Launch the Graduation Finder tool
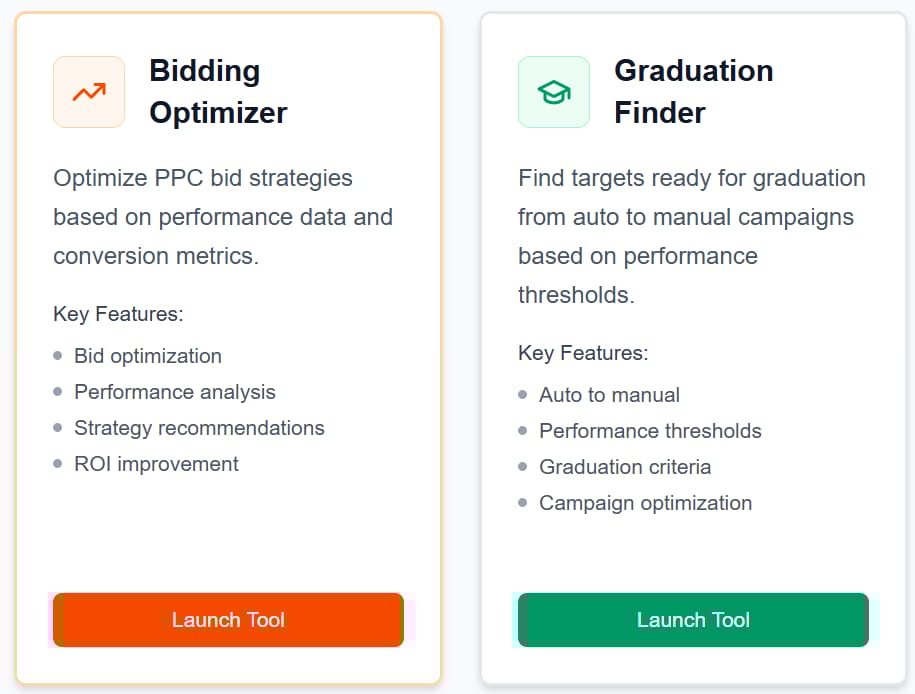The width and height of the screenshot is (915, 694). (x=693, y=620)
